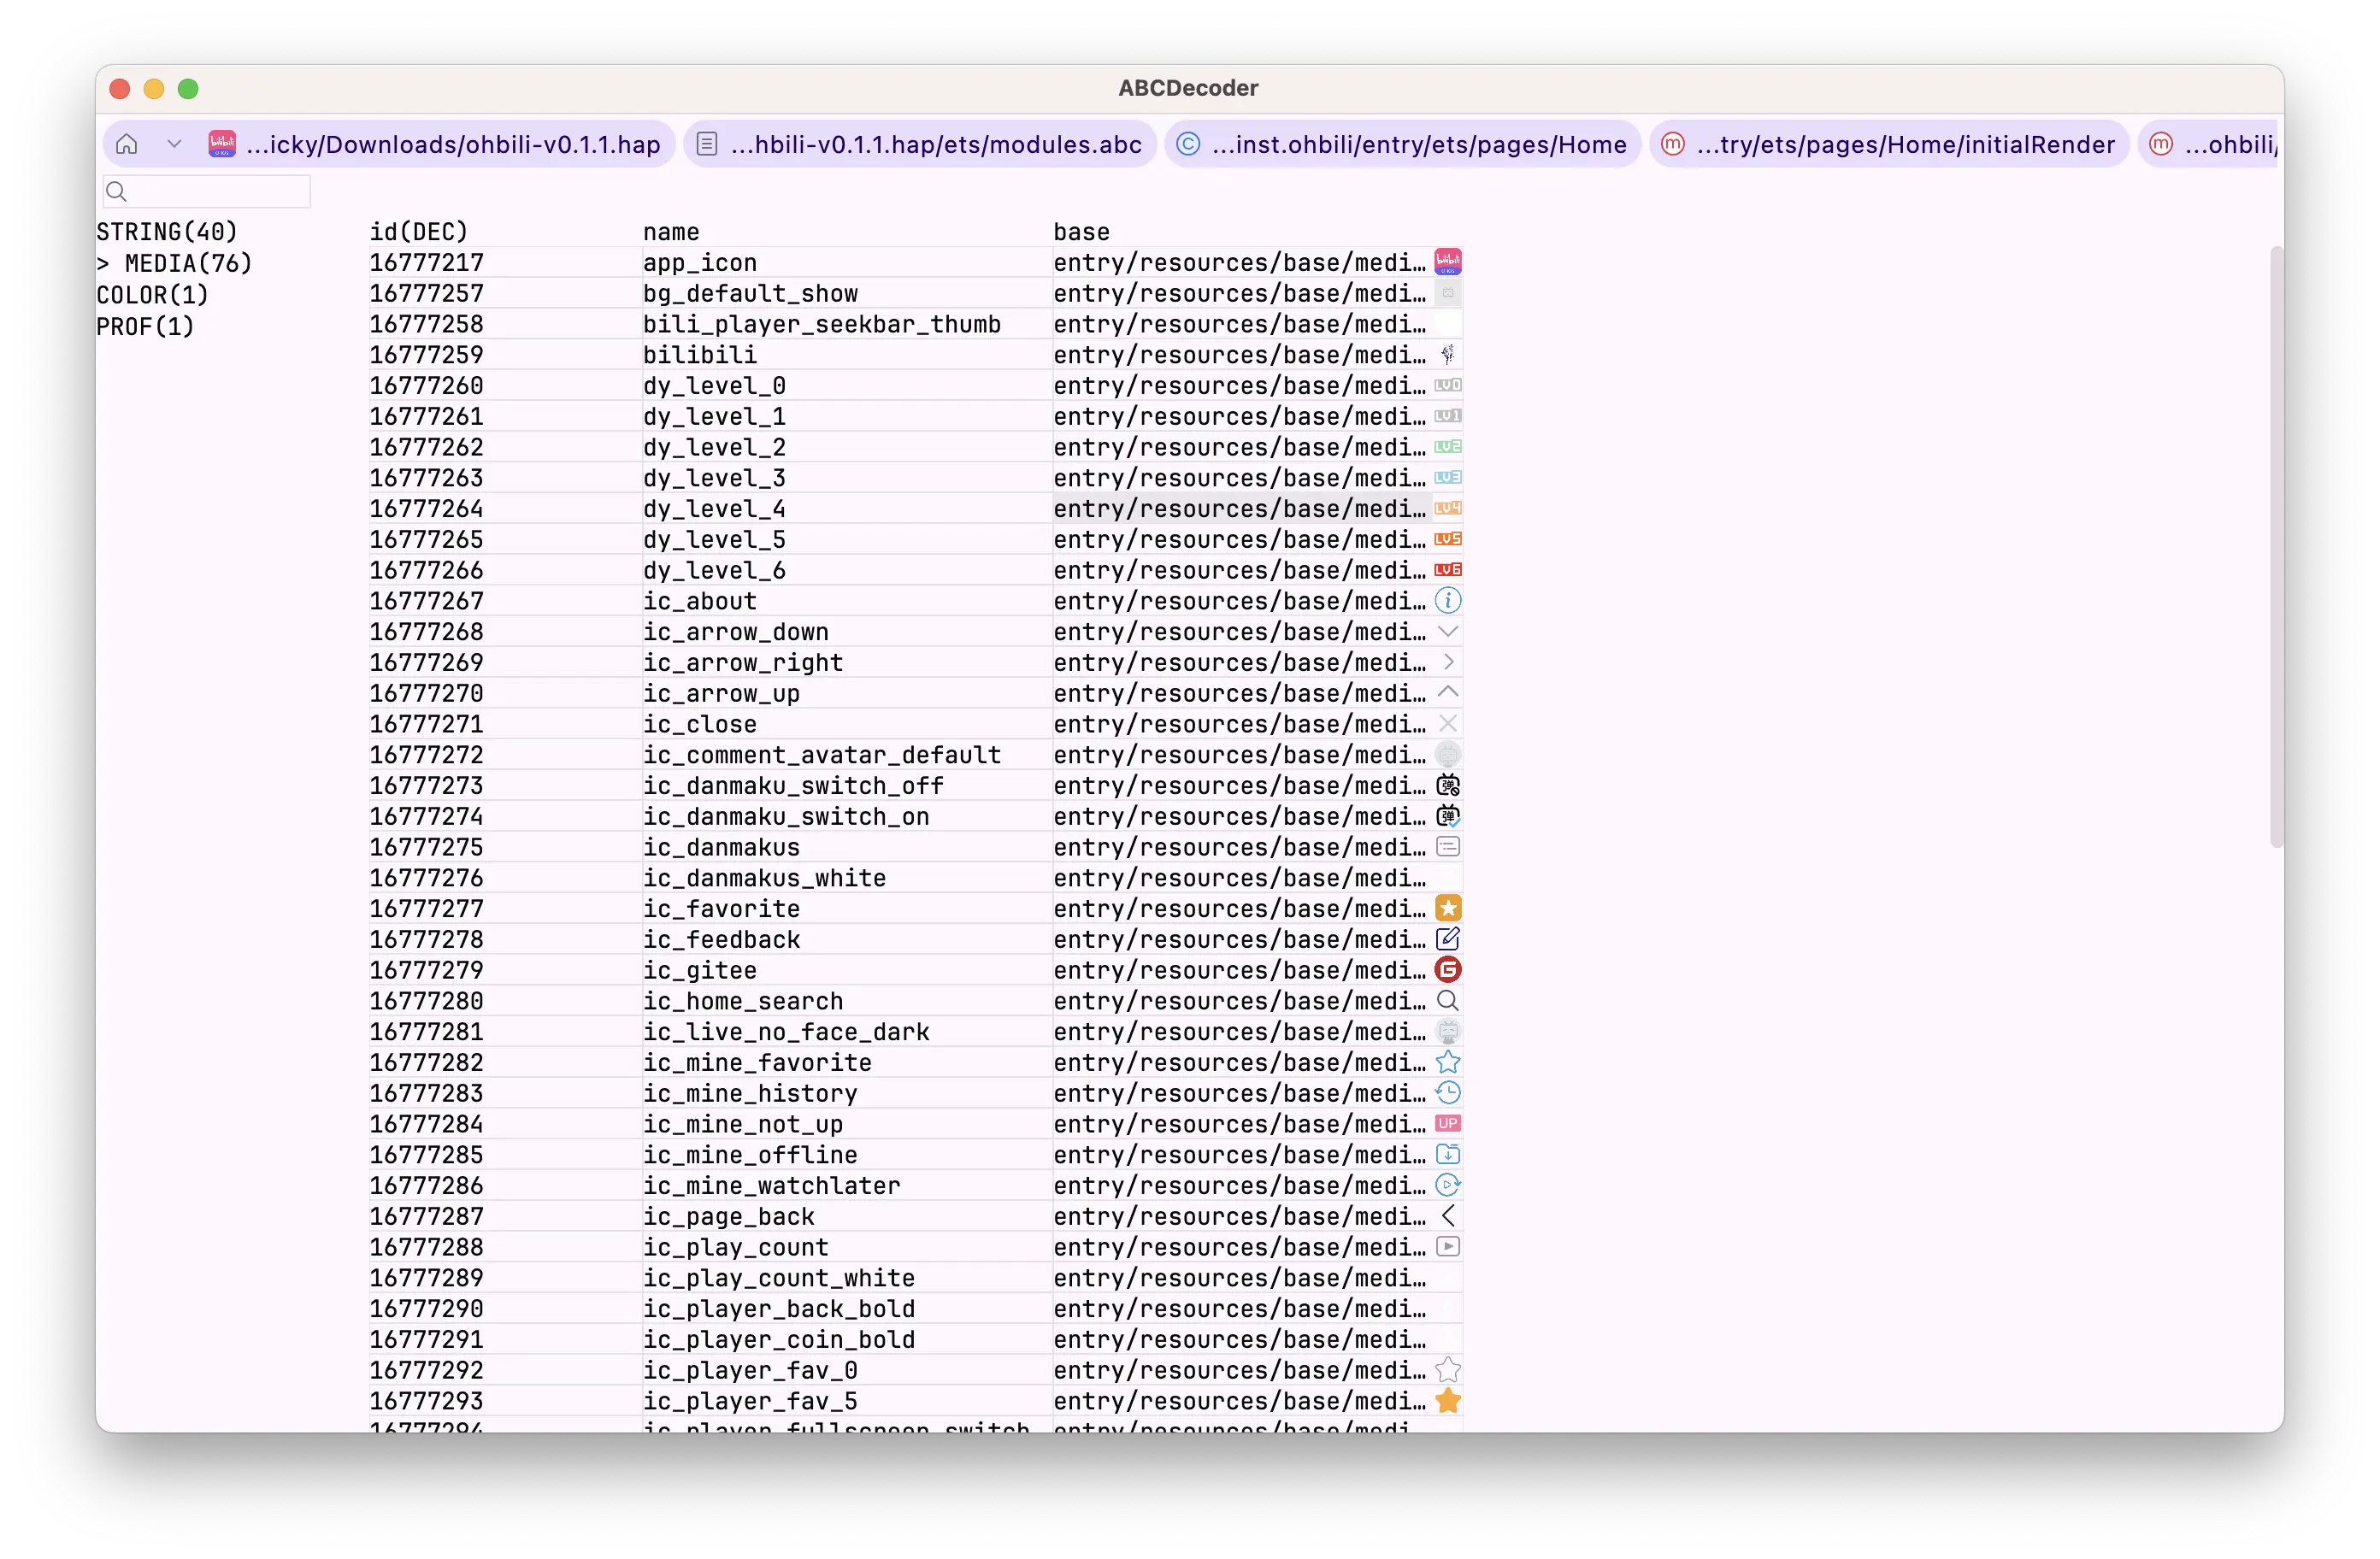2380x1559 pixels.
Task: Click the ic_about info icon preview
Action: click(1447, 601)
